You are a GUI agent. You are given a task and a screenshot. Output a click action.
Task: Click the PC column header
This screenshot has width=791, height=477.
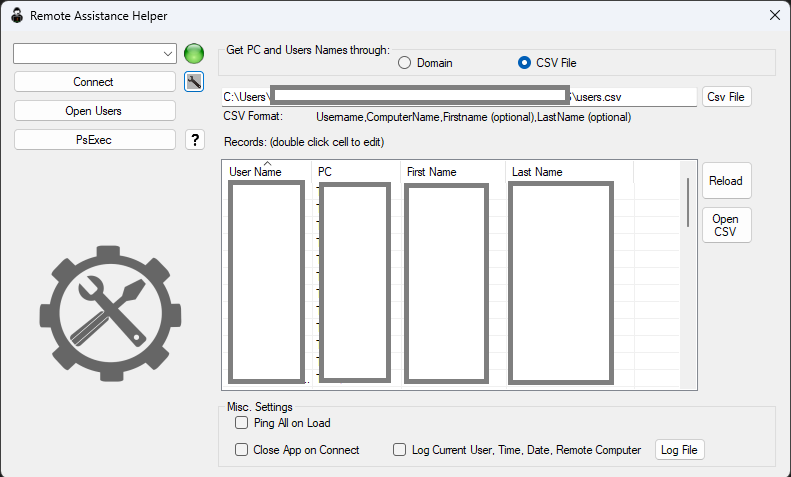tap(356, 171)
